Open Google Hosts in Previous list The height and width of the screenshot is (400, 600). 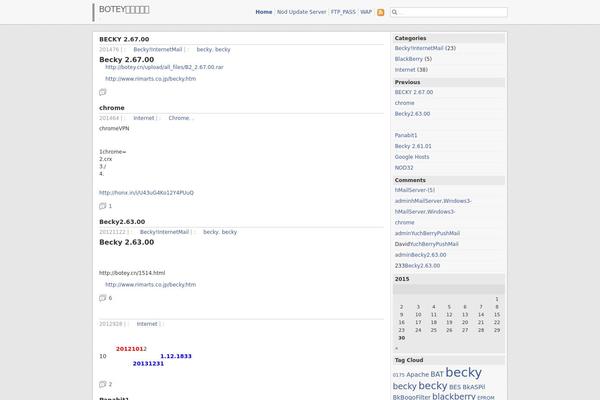click(412, 157)
